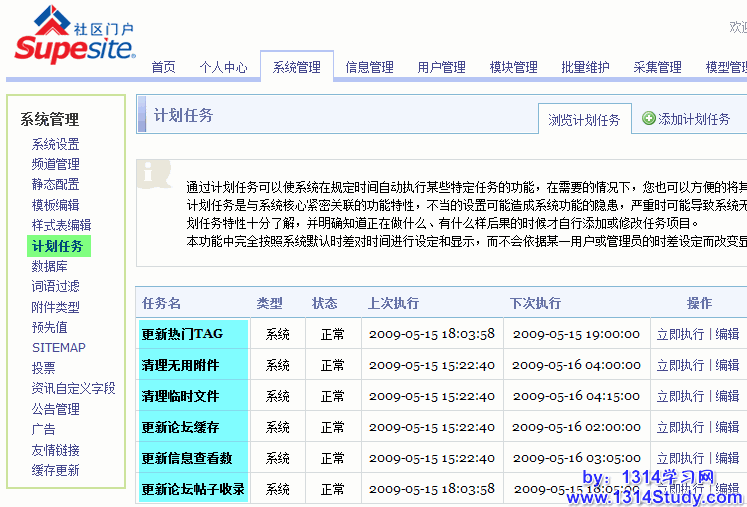The width and height of the screenshot is (747, 507).
Task: Select 缓存更新 in sidebar menu
Action: (55, 470)
